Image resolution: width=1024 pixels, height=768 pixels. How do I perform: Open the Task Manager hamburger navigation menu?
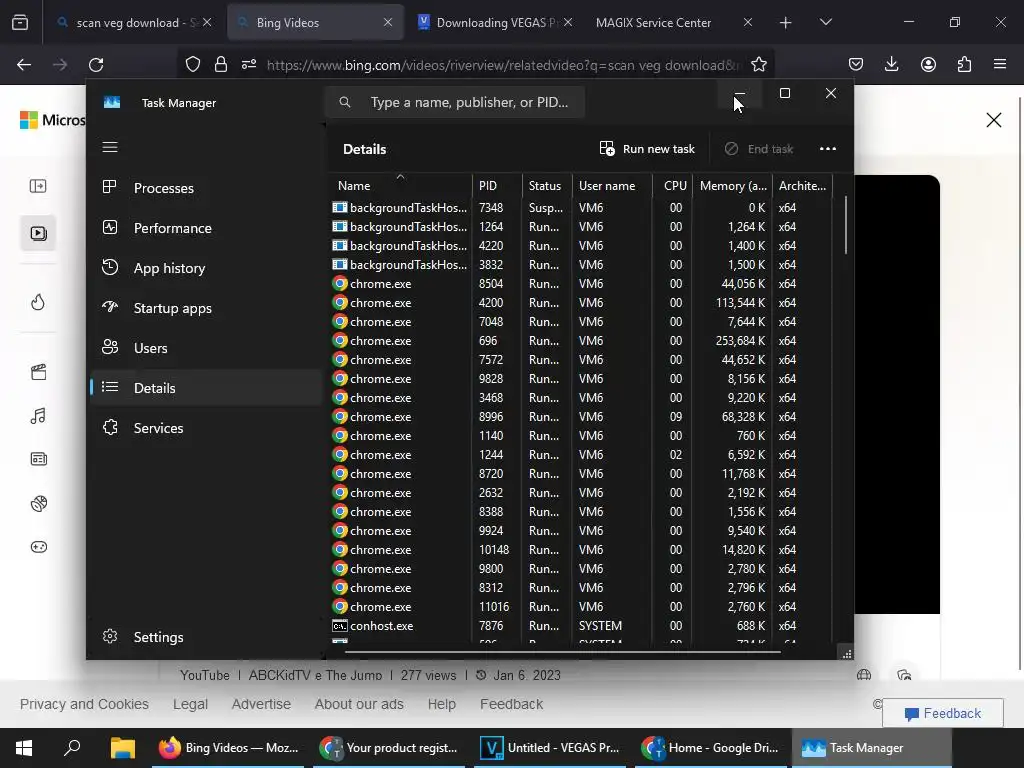[x=110, y=147]
